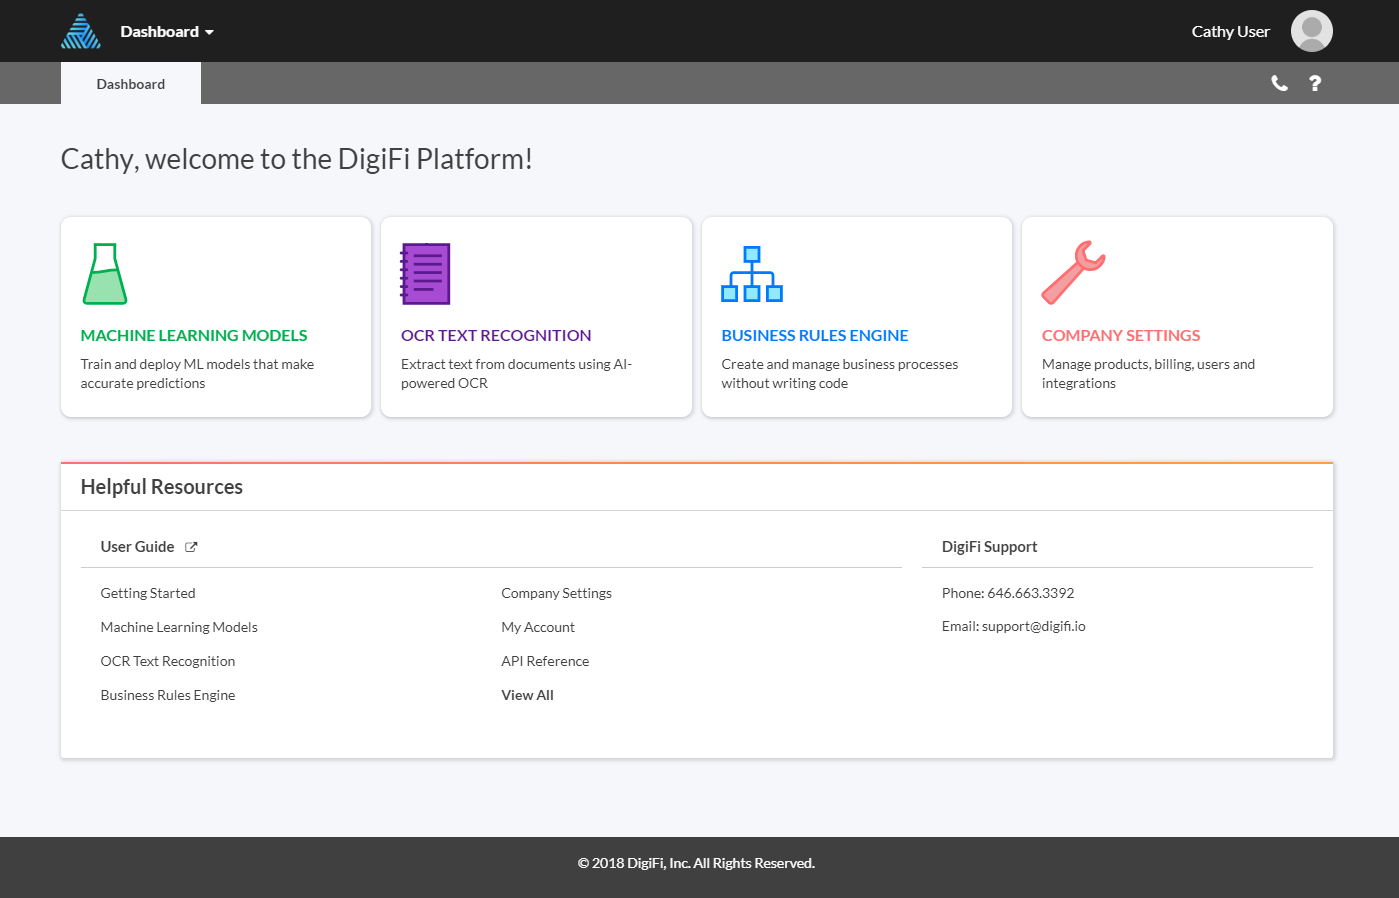
Task: Click 'Create and manage business processes' description
Action: pyautogui.click(x=840, y=374)
